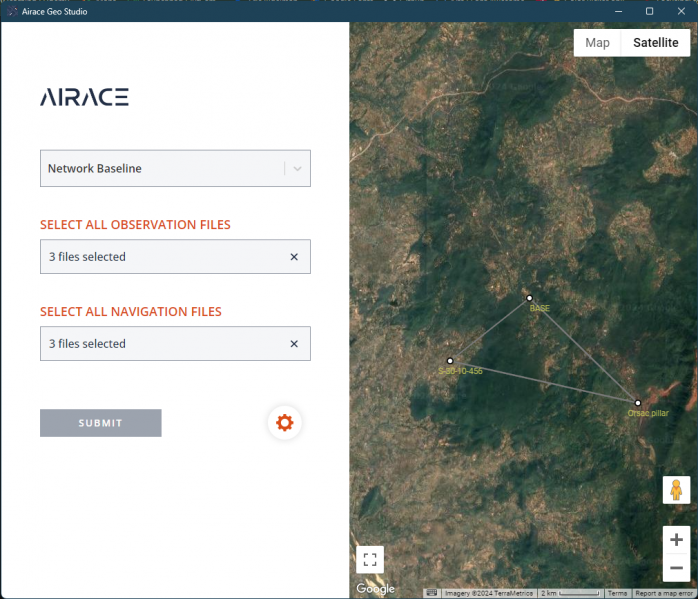The height and width of the screenshot is (599, 698).
Task: Select the Orsac pillar marker
Action: click(x=638, y=403)
